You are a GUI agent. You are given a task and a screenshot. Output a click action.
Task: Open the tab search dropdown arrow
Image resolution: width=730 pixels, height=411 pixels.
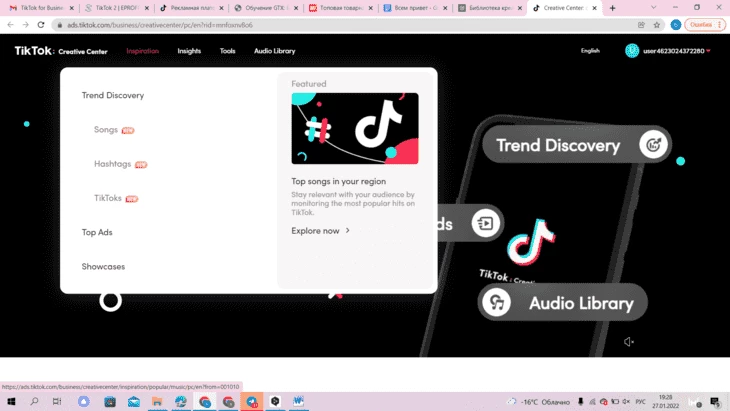[x=654, y=8]
